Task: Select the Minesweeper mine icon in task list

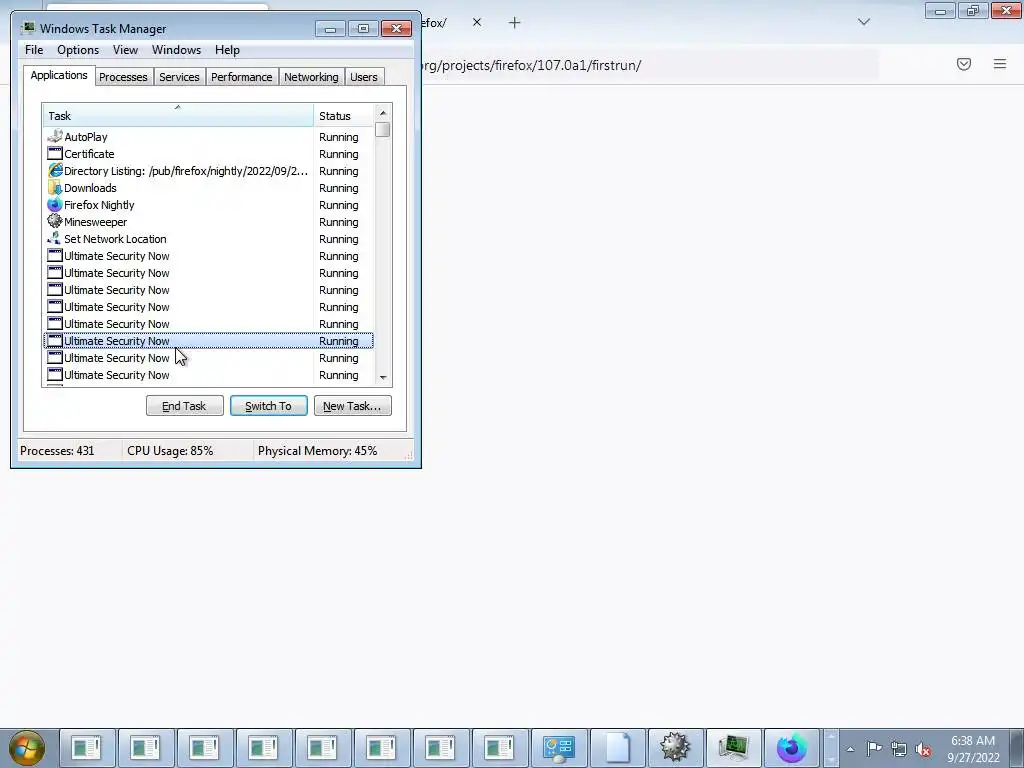Action: click(x=55, y=221)
